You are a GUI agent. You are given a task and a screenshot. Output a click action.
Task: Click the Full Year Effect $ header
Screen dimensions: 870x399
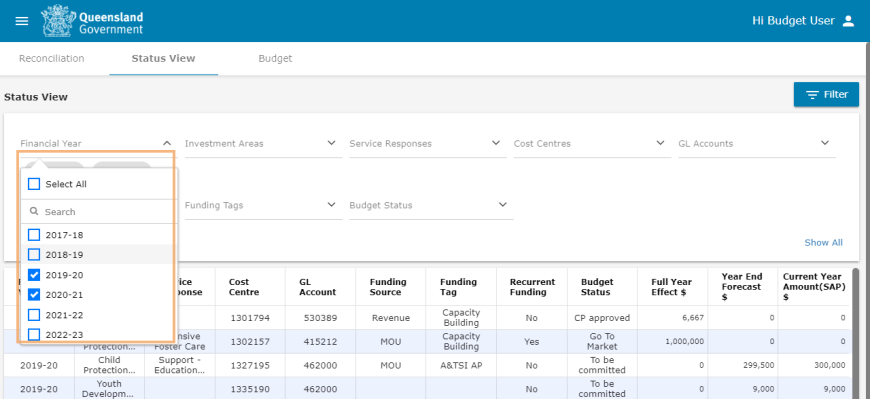[671, 287]
